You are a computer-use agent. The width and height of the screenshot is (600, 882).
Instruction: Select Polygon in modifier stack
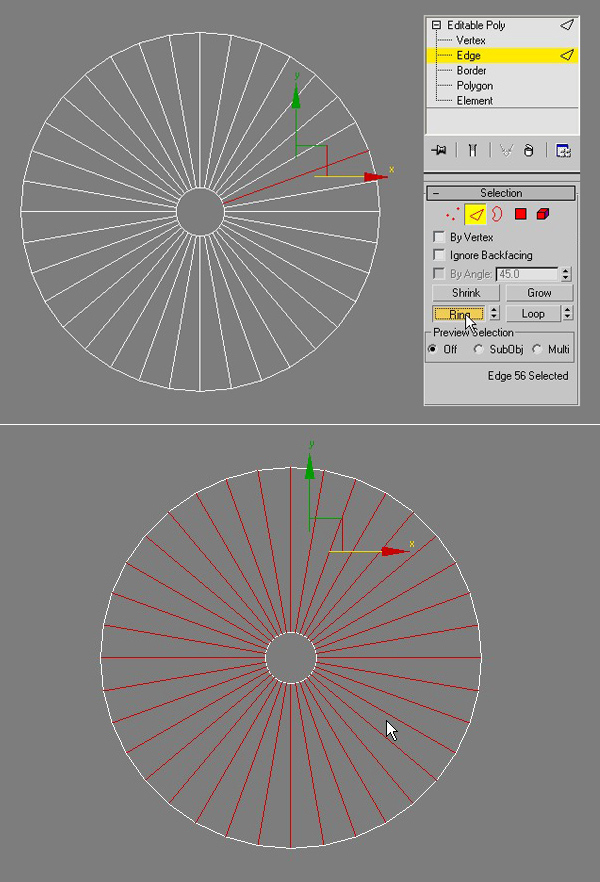click(474, 86)
